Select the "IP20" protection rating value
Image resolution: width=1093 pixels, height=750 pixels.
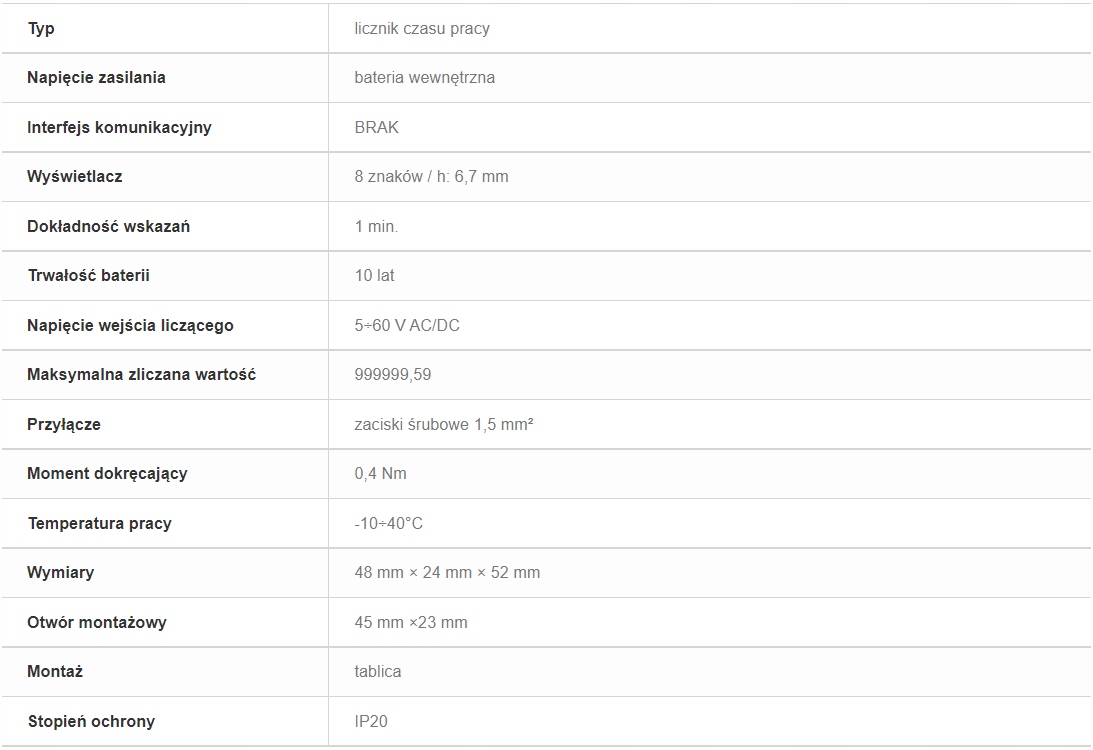(371, 721)
